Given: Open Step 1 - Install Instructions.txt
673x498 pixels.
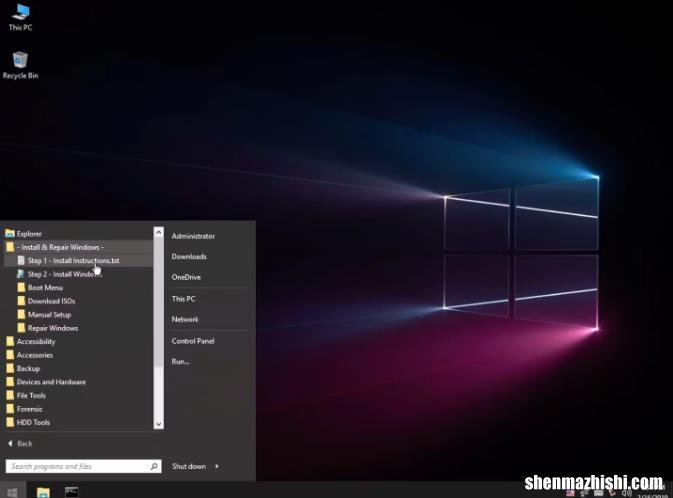Looking at the screenshot, I should [x=78, y=261].
